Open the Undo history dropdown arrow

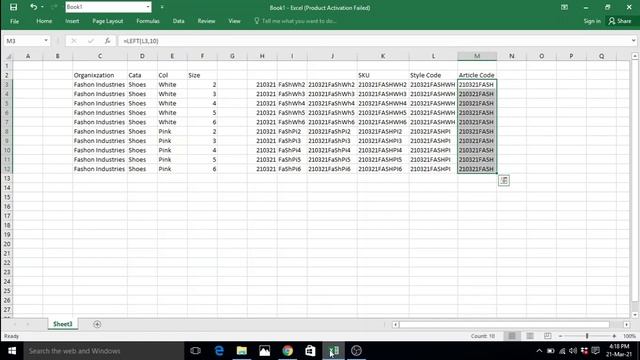(42, 7)
